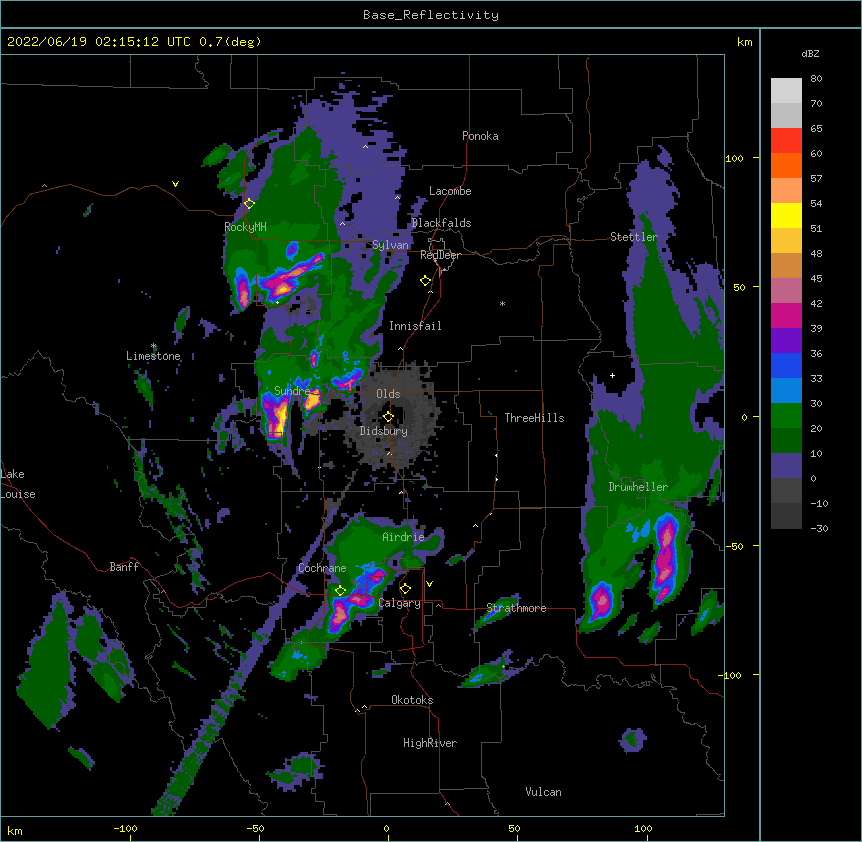
Task: Click the km unit label at top right
Action: [744, 42]
